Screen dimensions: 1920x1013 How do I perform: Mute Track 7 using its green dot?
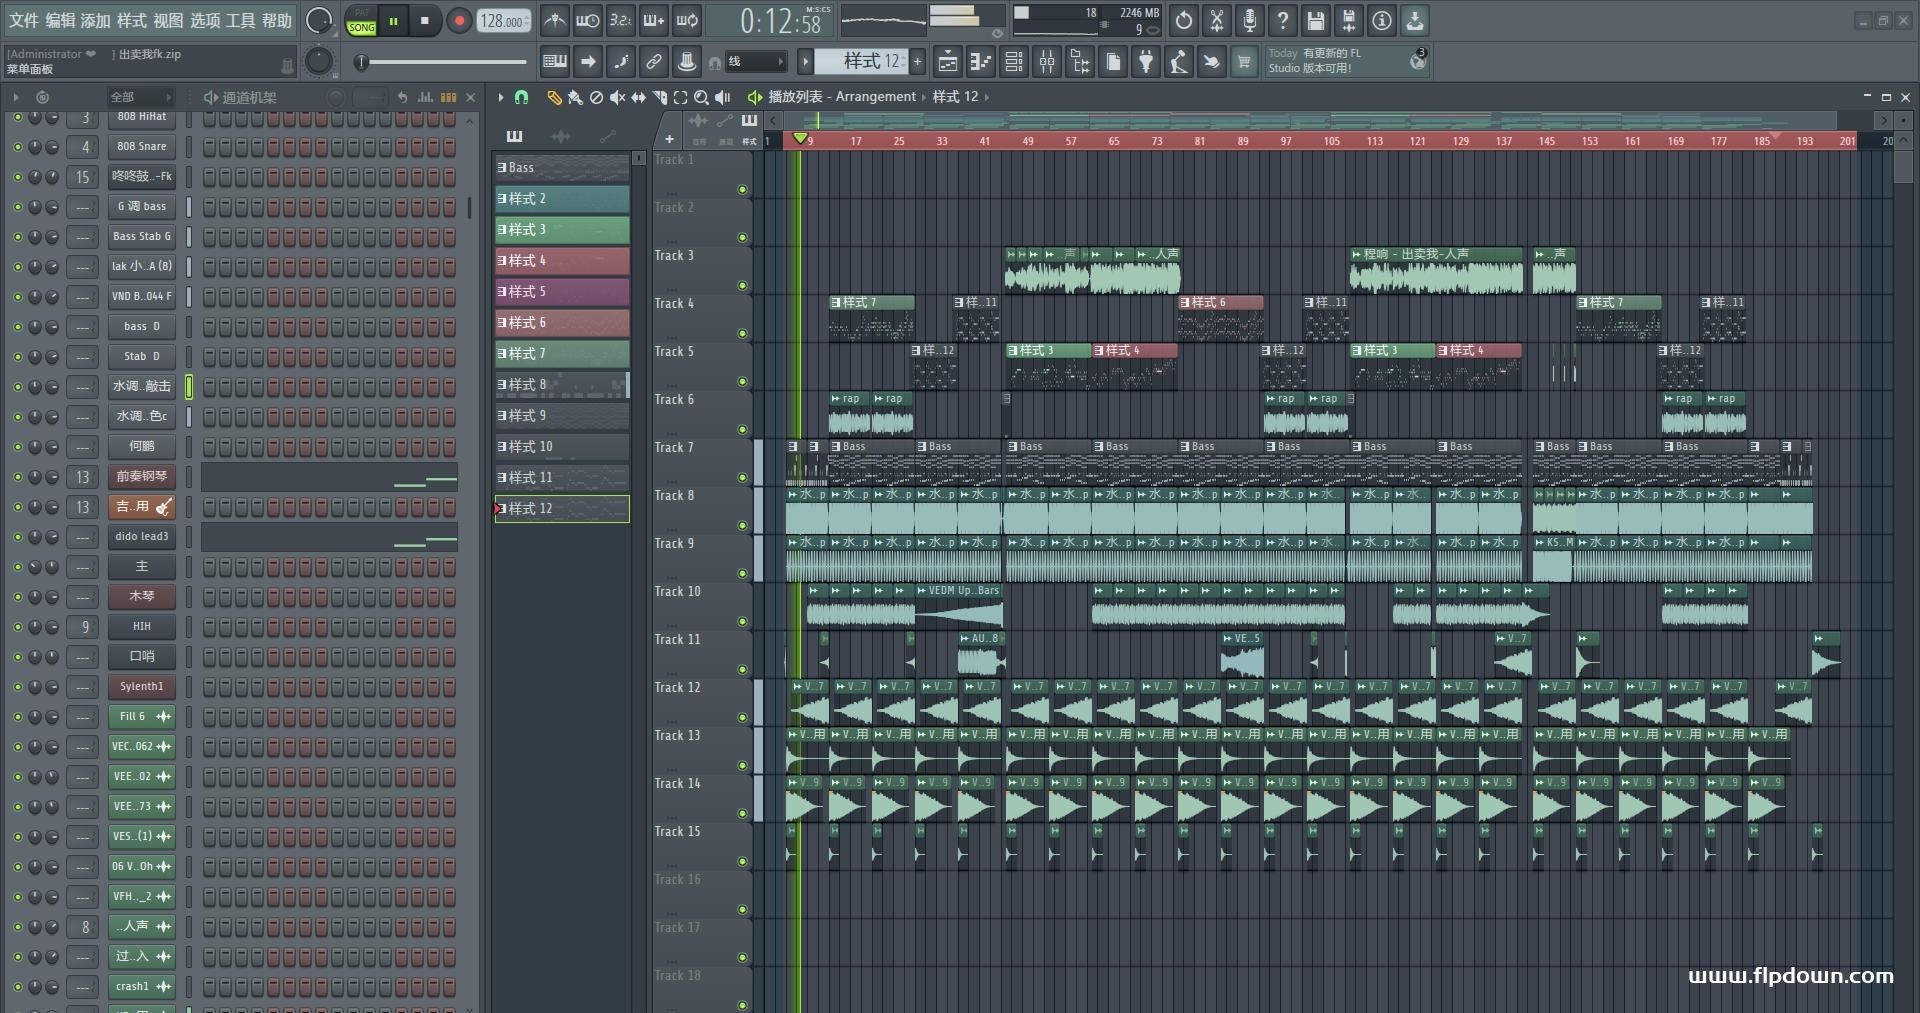[x=742, y=477]
